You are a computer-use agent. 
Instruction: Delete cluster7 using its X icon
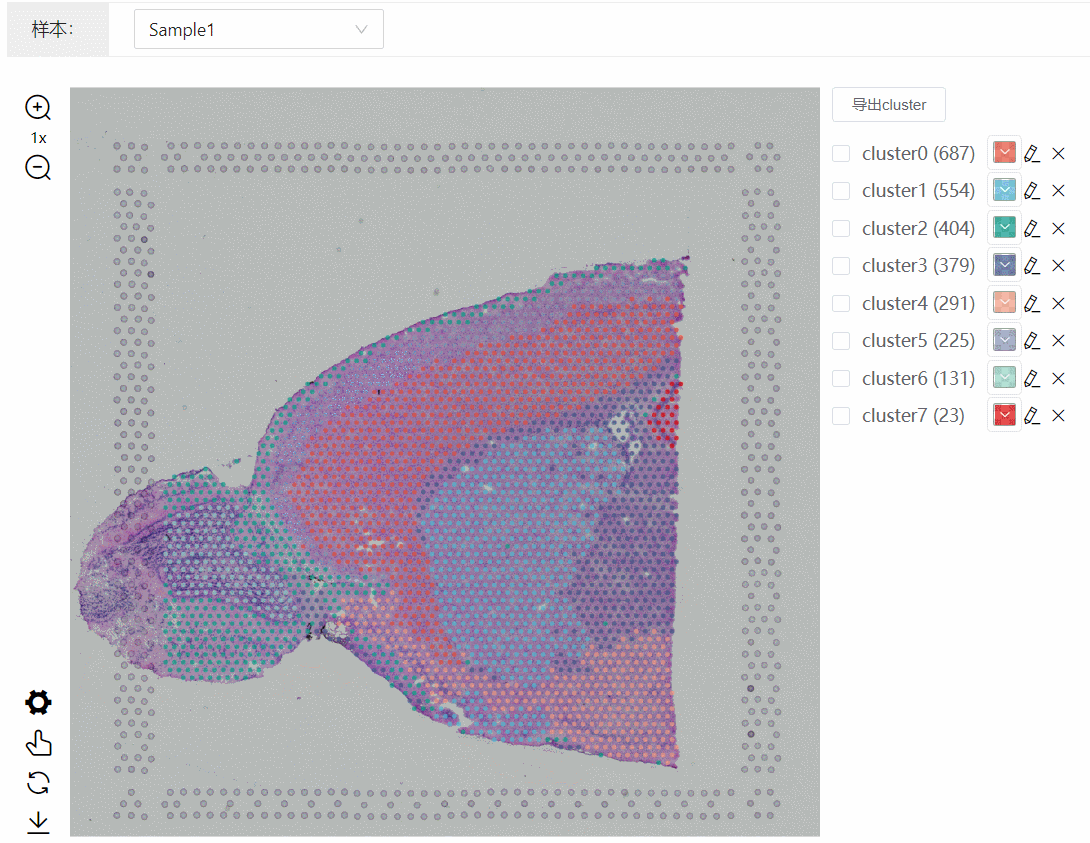tap(1059, 416)
